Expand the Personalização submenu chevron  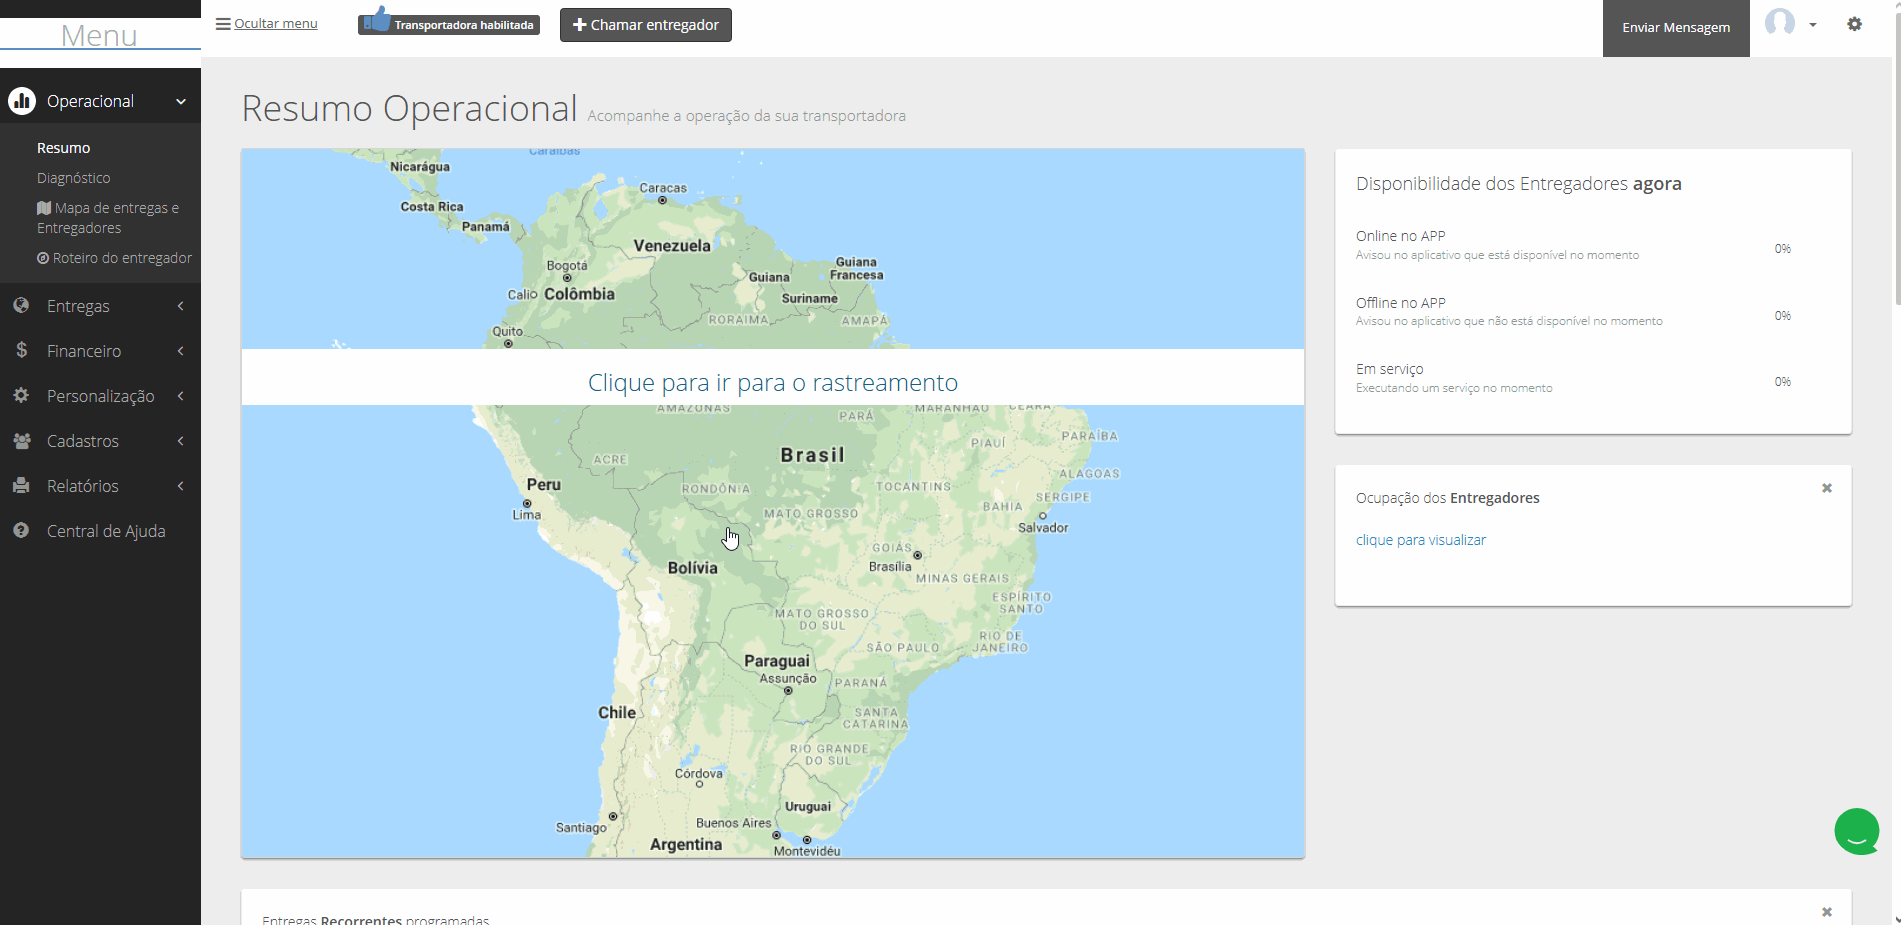181,396
